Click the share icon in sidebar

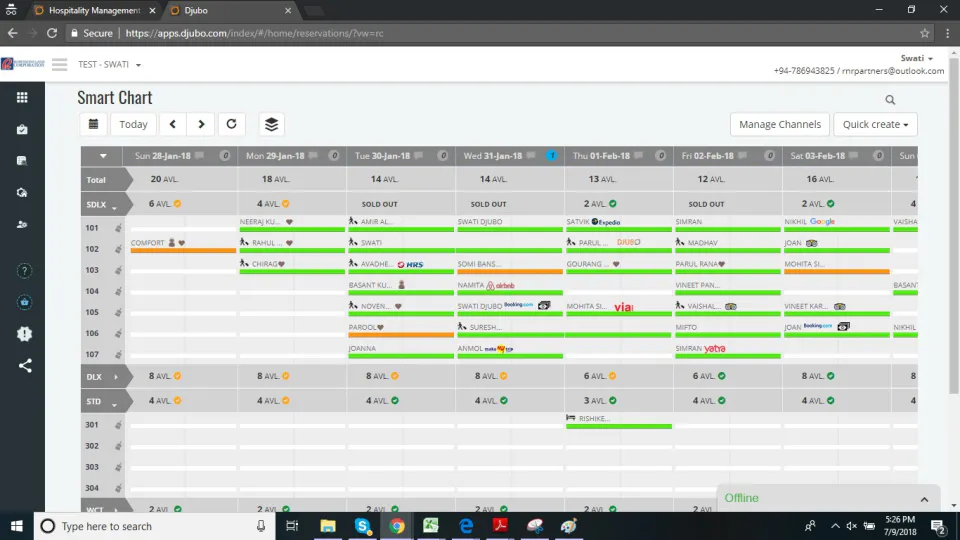click(x=24, y=366)
